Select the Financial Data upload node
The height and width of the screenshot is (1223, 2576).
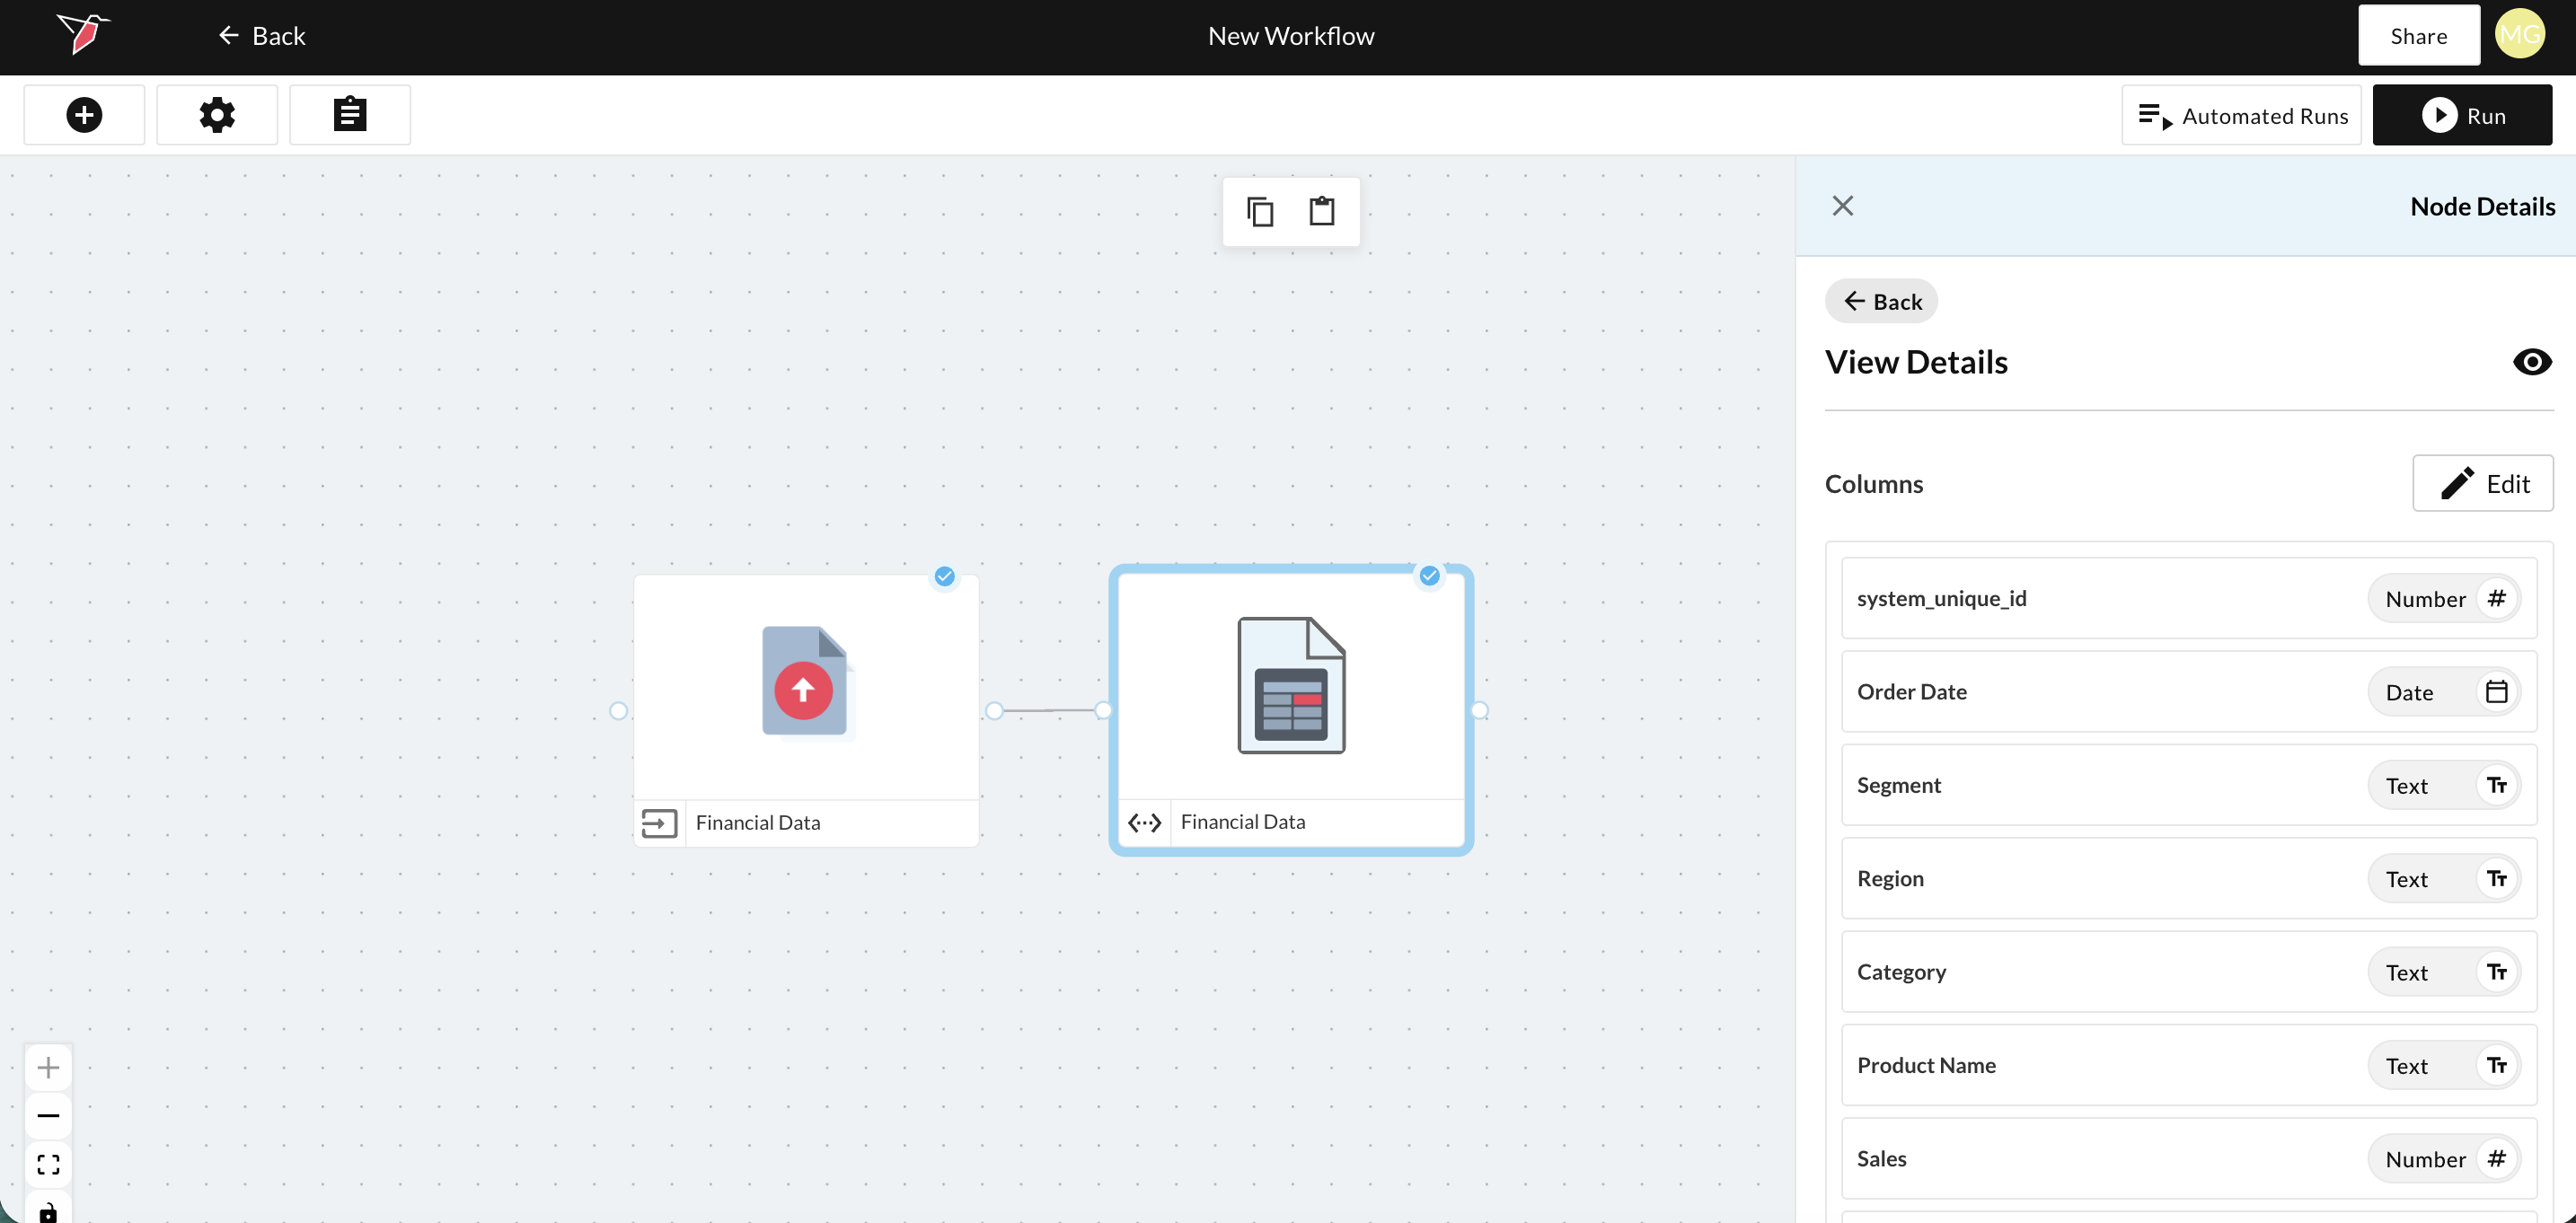tap(805, 690)
